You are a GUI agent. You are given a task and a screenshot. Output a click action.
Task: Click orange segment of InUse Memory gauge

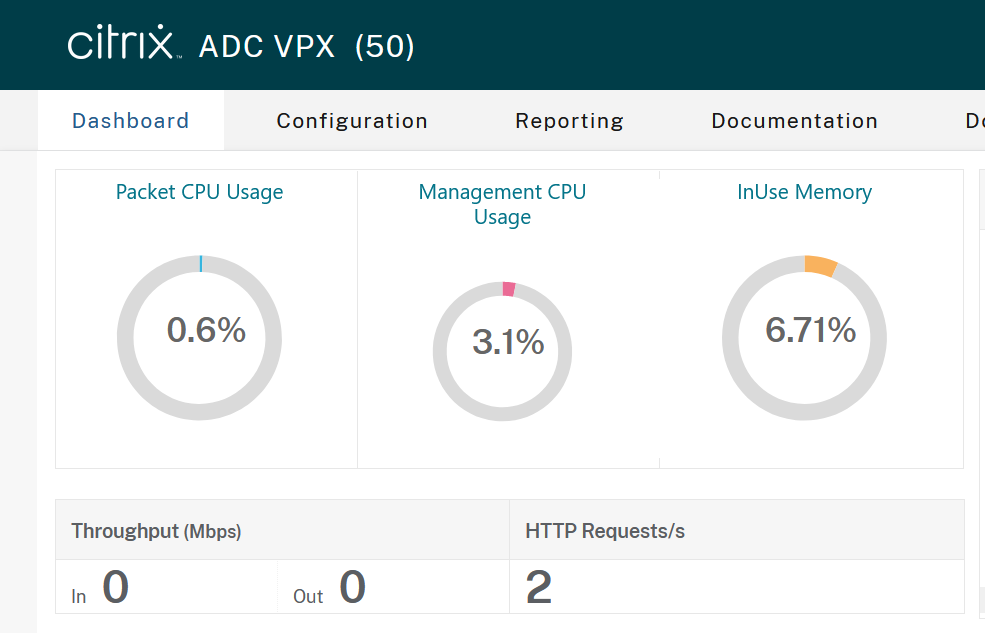[820, 266]
